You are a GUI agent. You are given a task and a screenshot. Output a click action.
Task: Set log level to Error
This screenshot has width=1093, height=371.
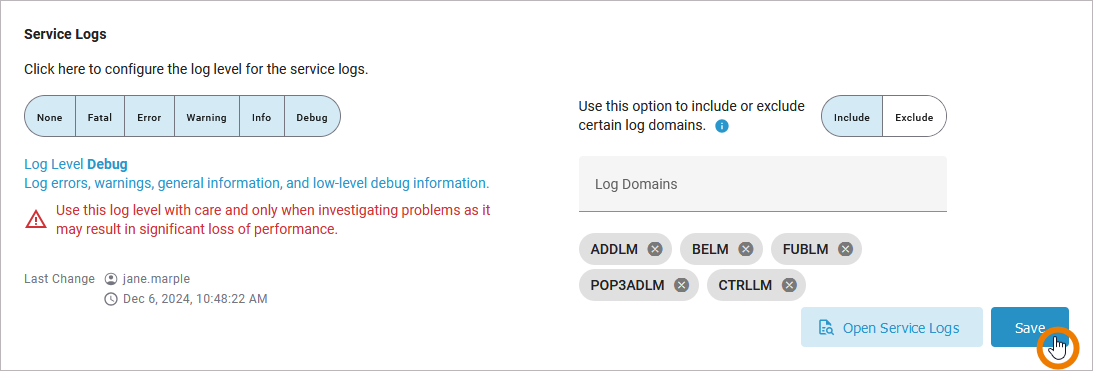pos(149,116)
